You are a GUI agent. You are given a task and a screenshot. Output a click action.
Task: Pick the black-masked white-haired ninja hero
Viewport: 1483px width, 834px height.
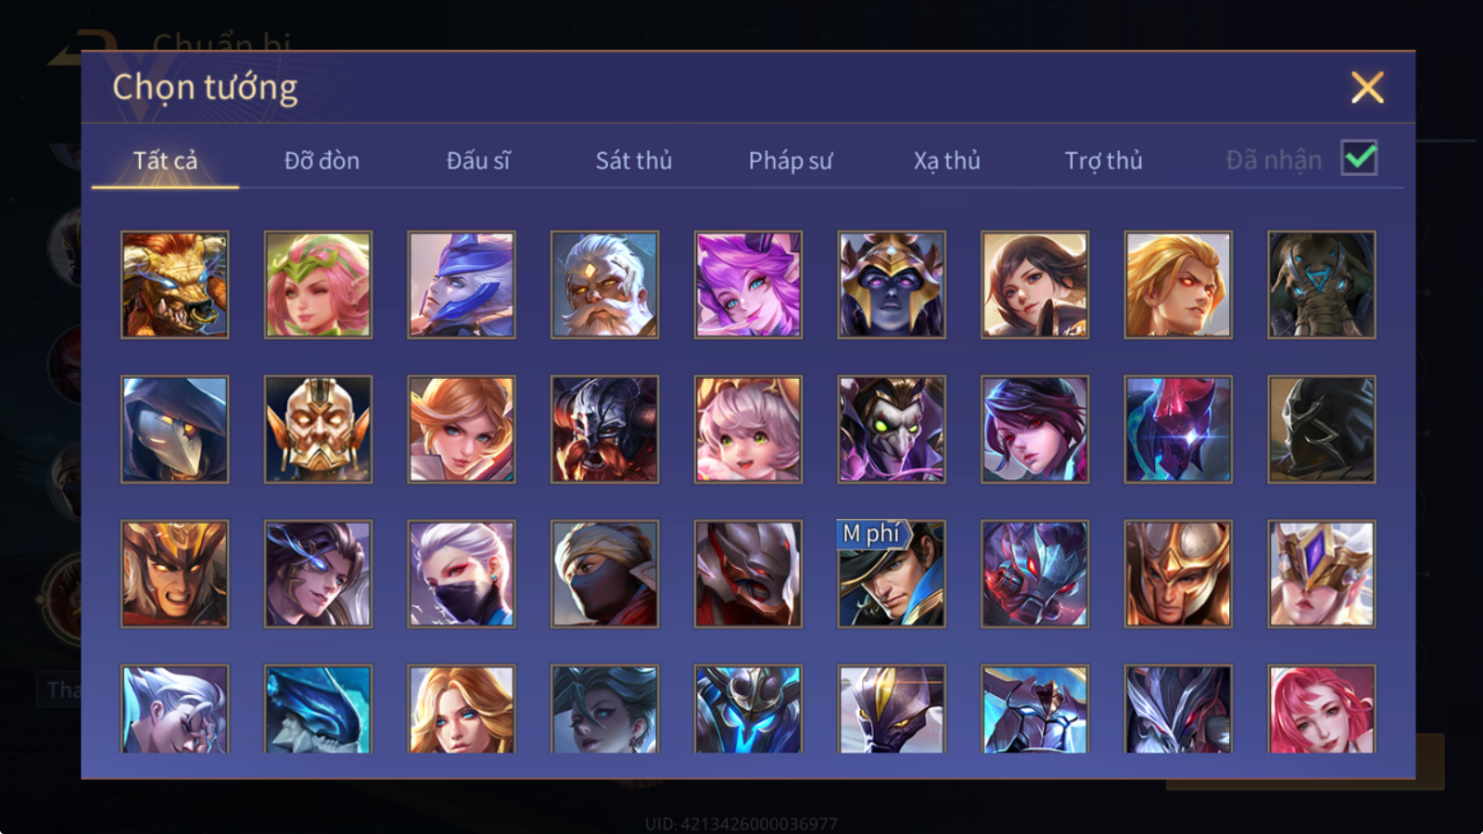(461, 574)
